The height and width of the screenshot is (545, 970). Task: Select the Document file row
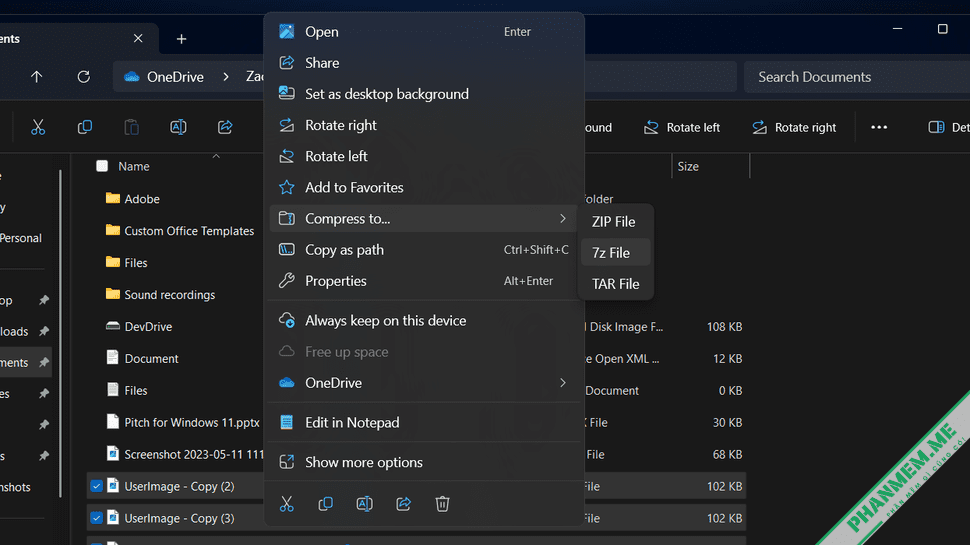pos(142,358)
